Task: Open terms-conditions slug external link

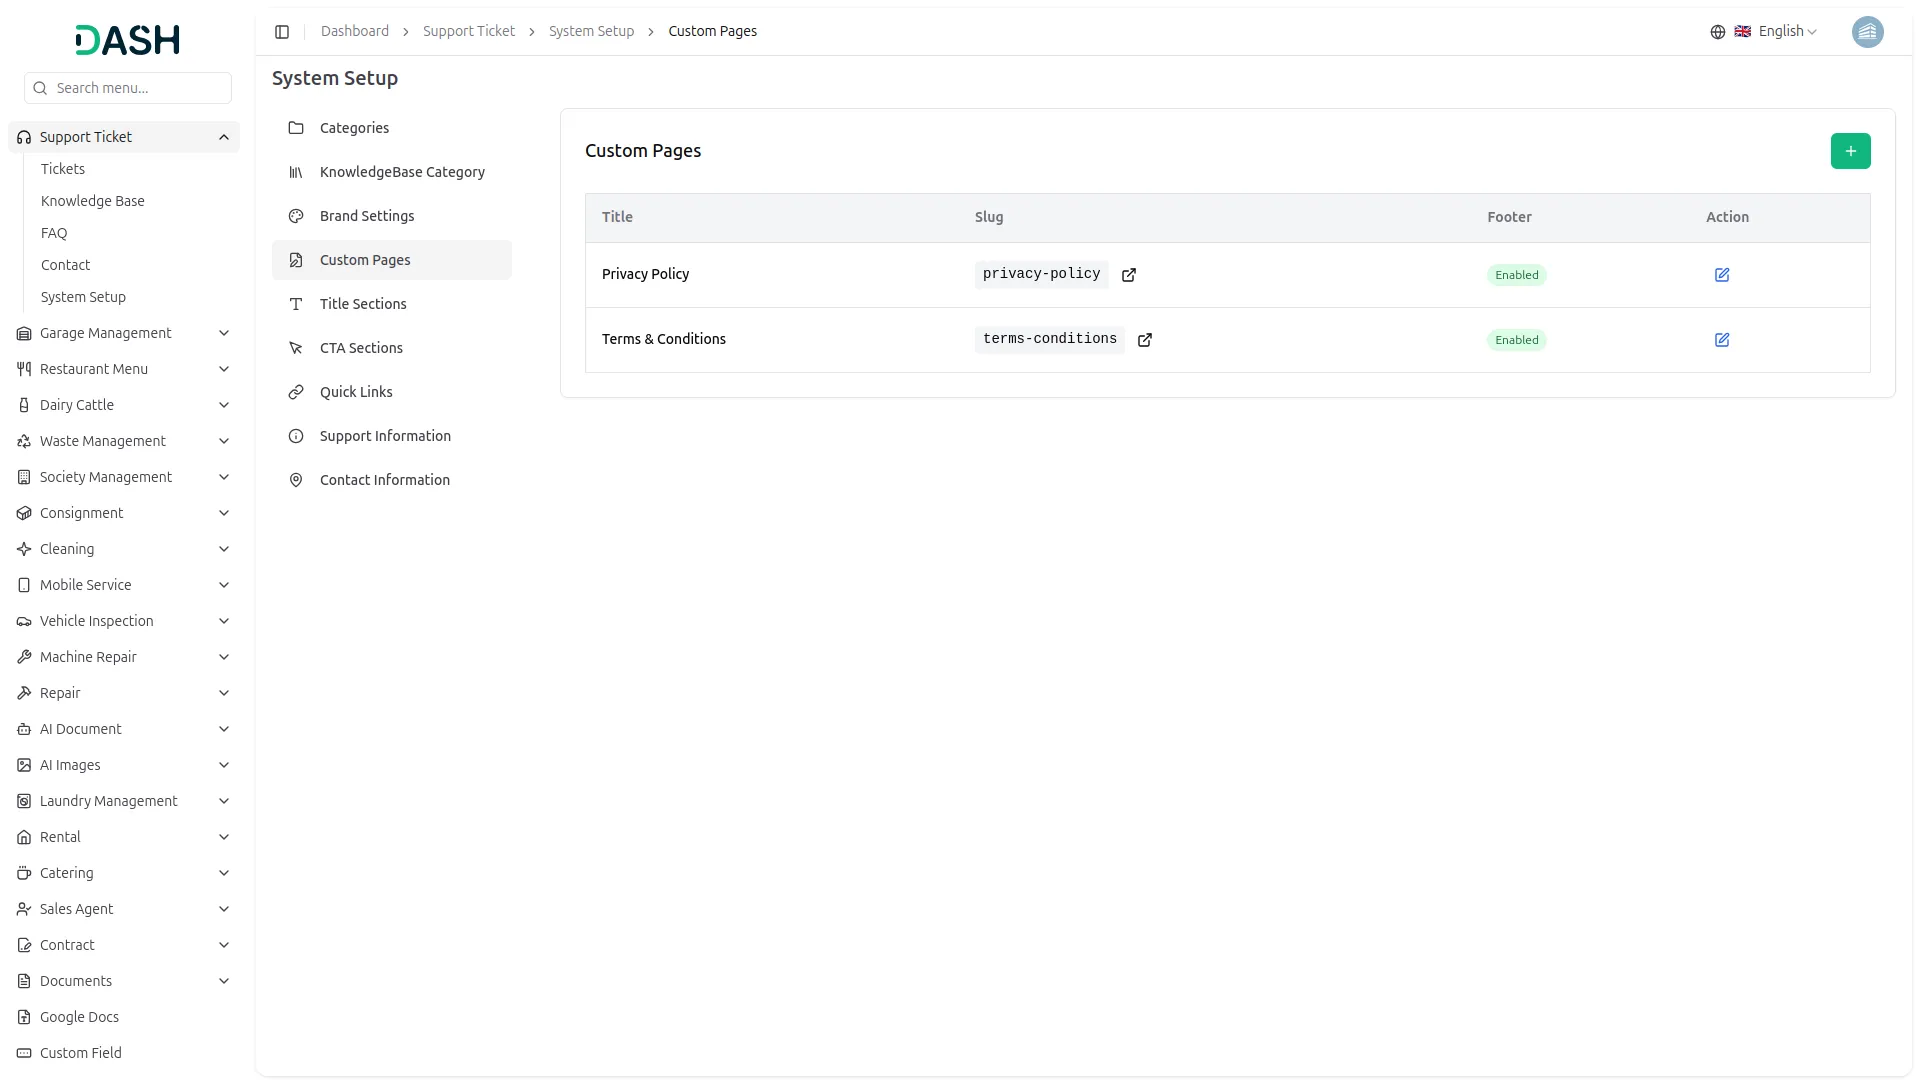Action: point(1144,340)
